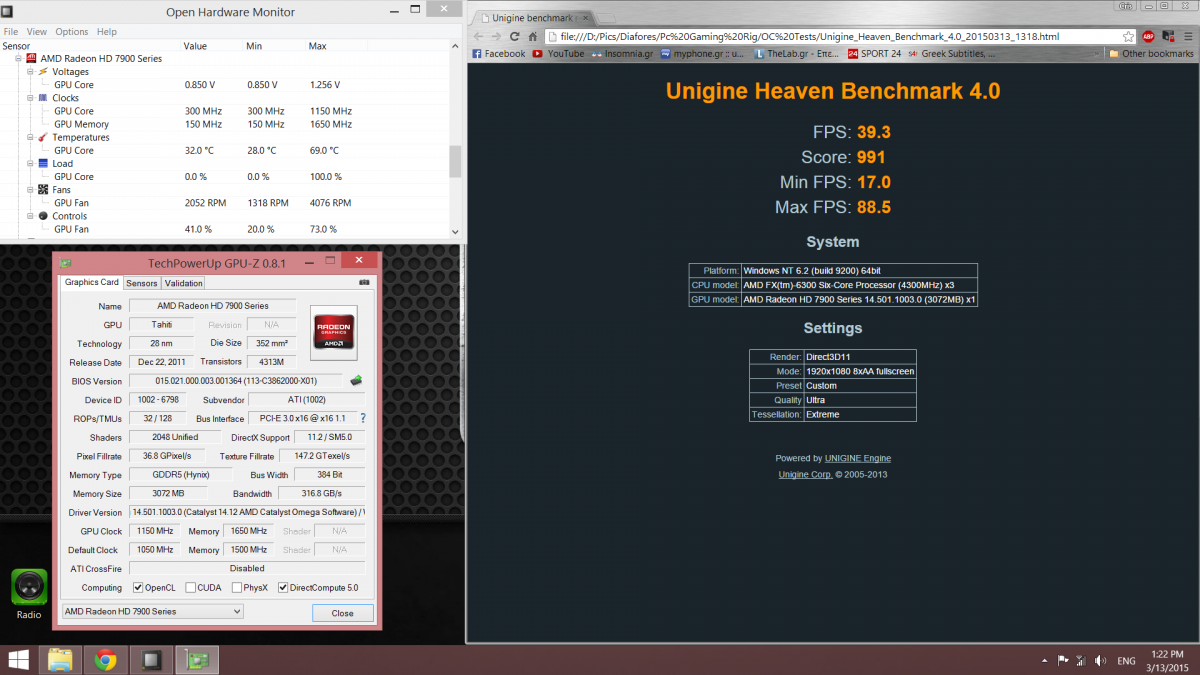This screenshot has height=675, width=1200.
Task: Open the Unigine Corp. link
Action: click(805, 474)
